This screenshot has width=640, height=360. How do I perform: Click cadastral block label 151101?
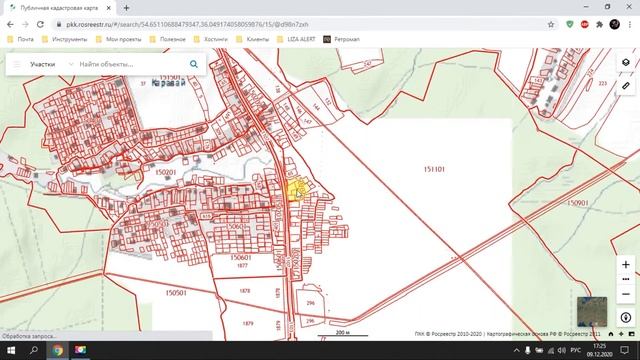434,169
